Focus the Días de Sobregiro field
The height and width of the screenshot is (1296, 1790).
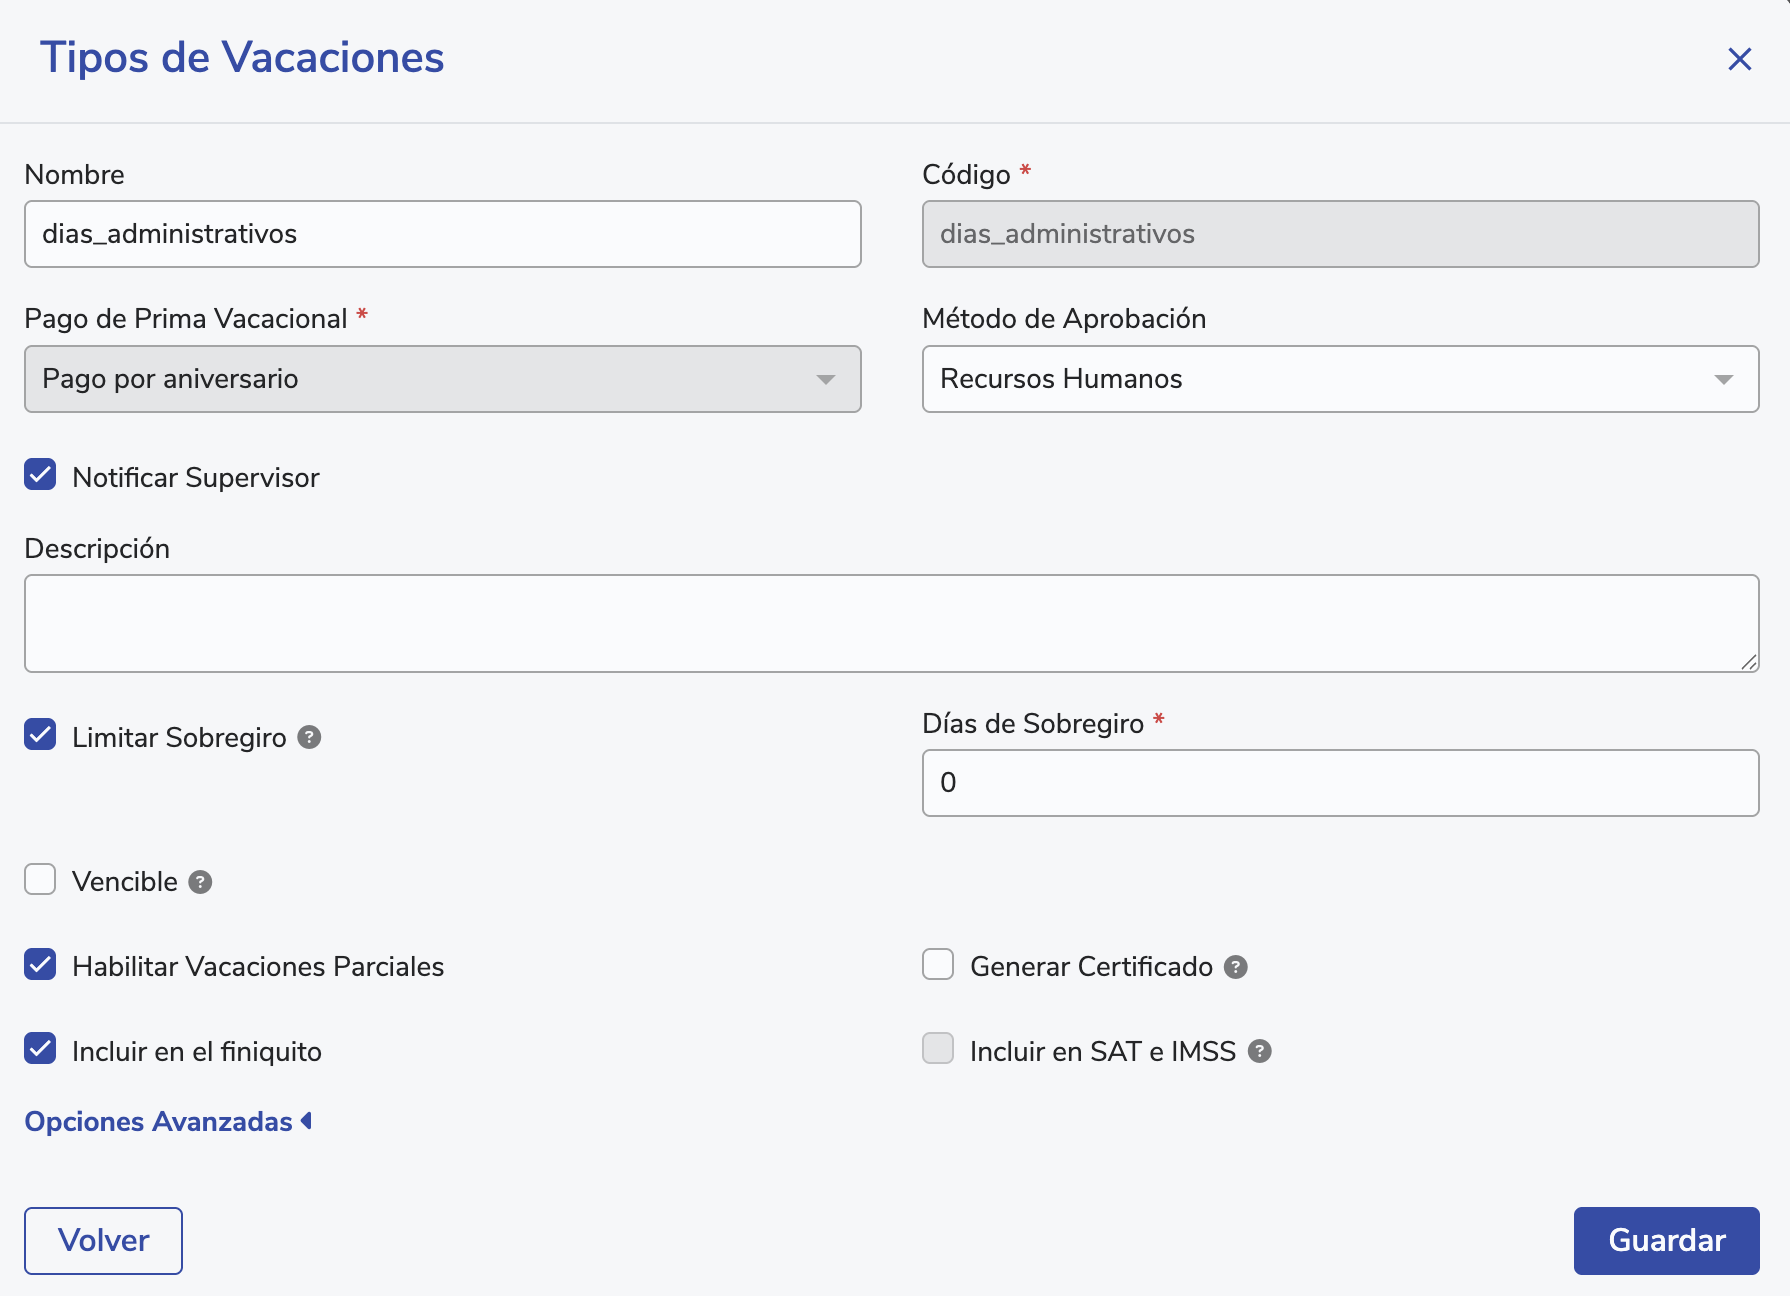click(x=1341, y=783)
